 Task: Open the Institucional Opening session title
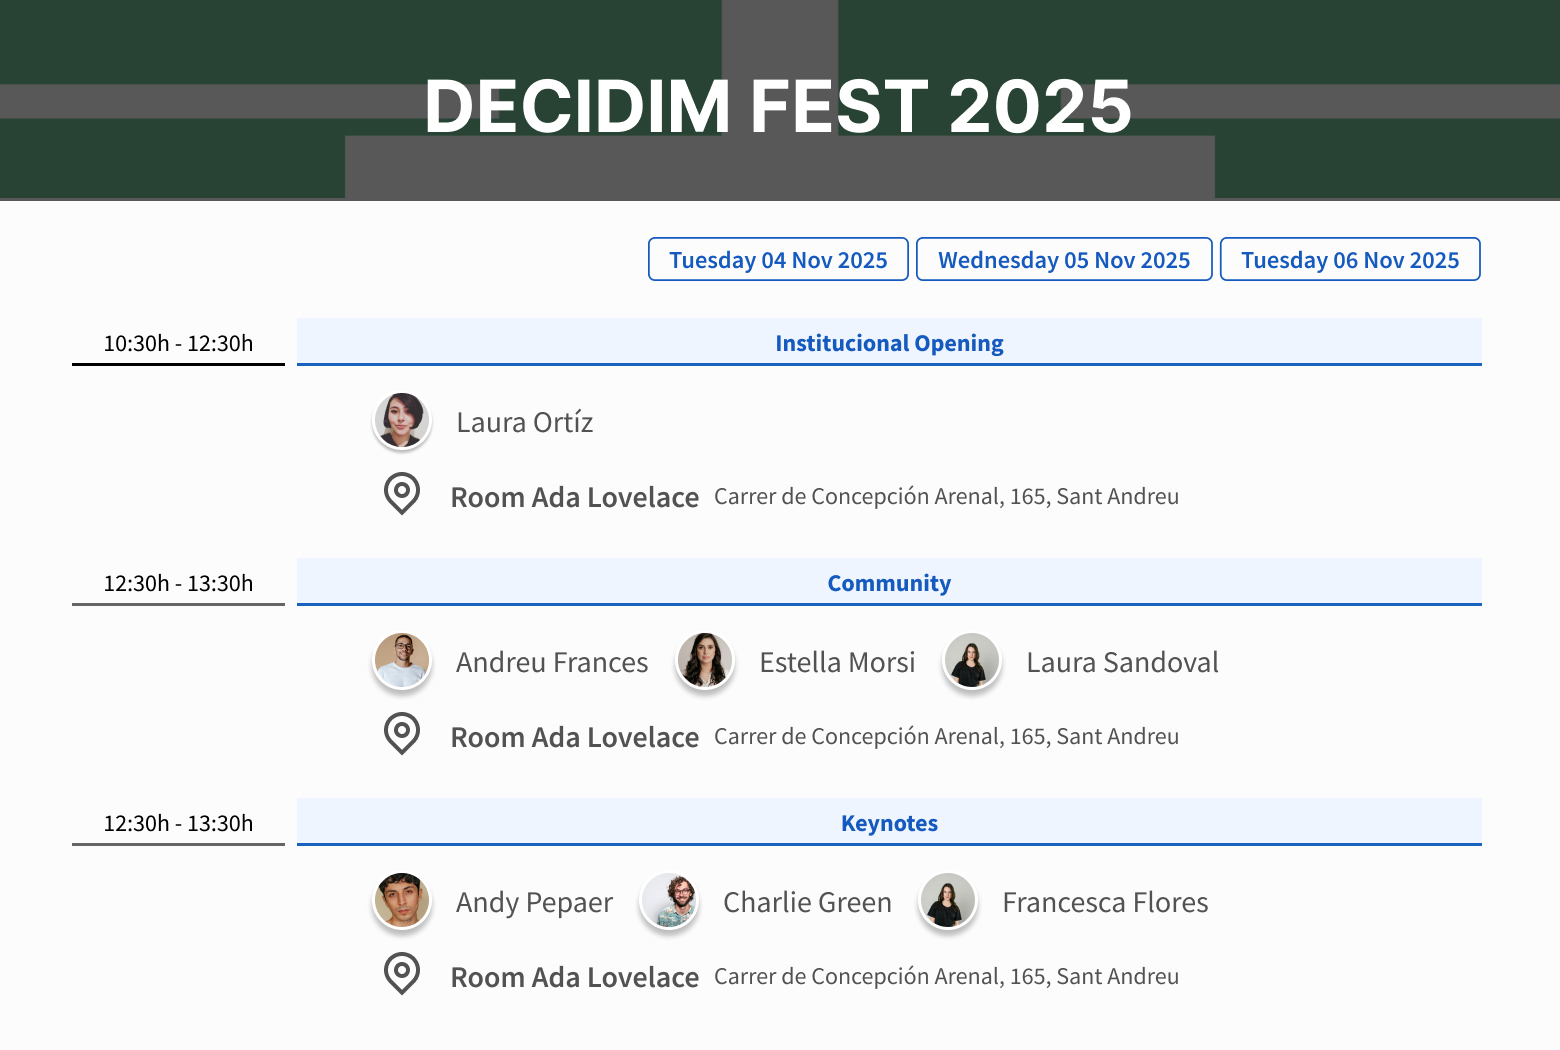coord(889,343)
